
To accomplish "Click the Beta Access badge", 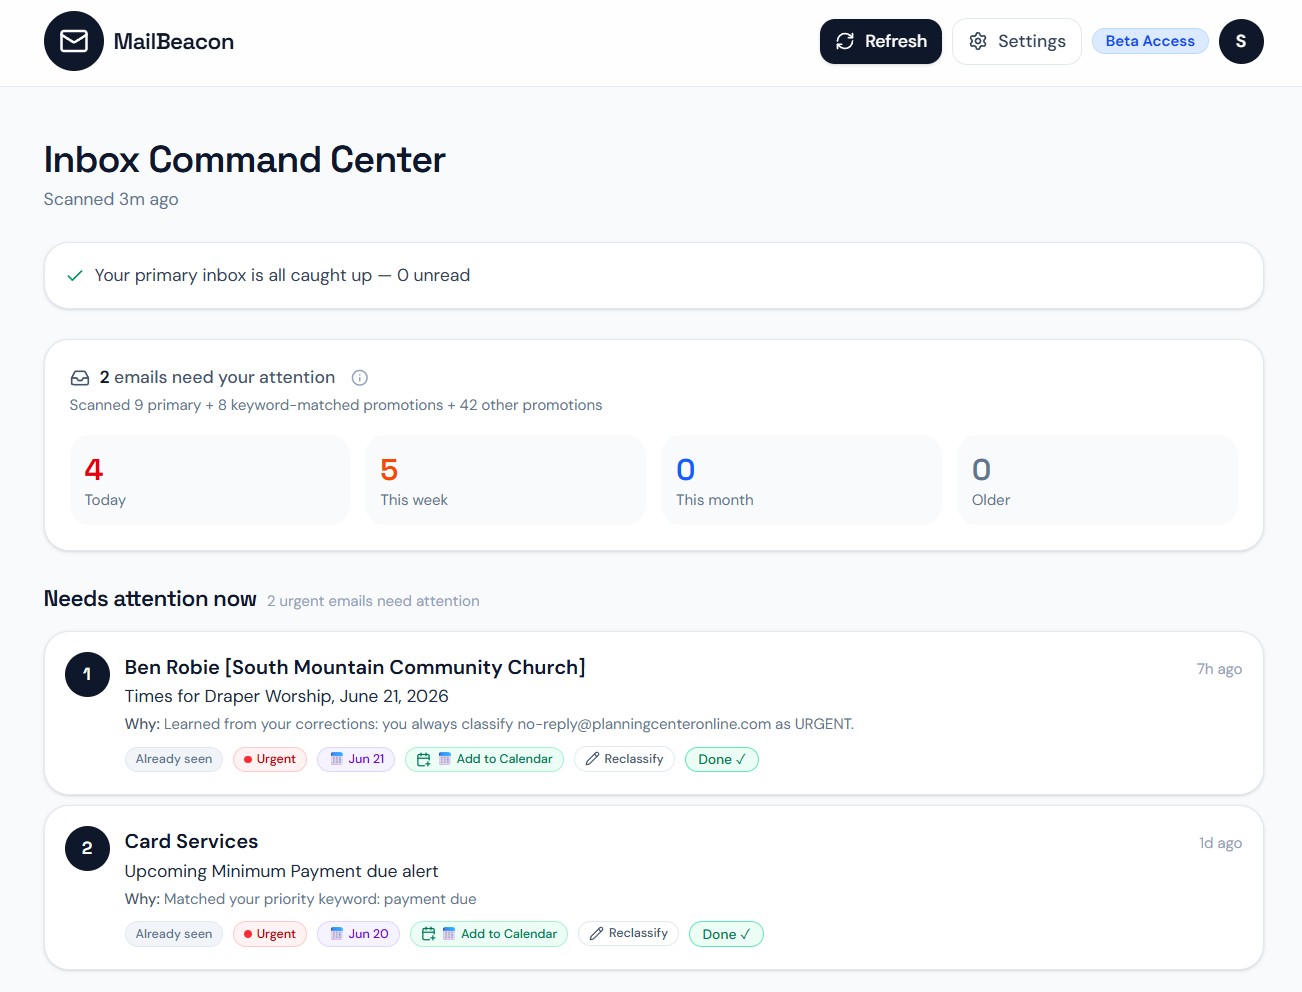I will (1150, 41).
